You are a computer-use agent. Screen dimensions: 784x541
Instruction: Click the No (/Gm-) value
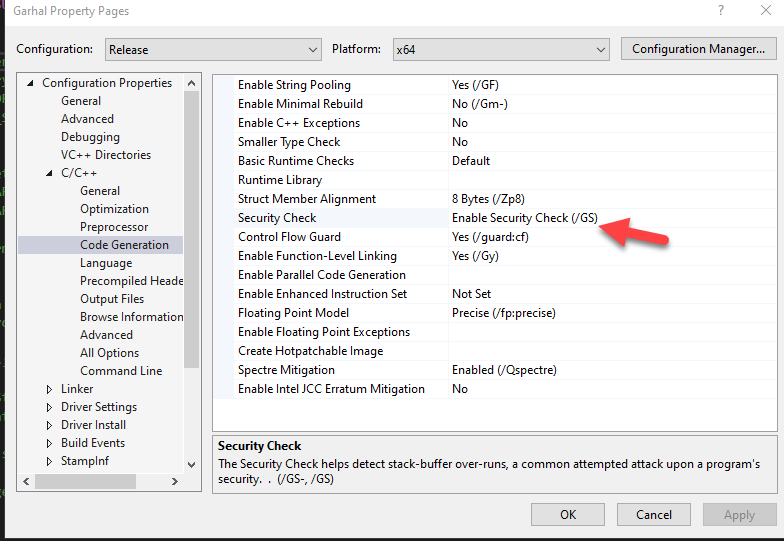point(480,104)
